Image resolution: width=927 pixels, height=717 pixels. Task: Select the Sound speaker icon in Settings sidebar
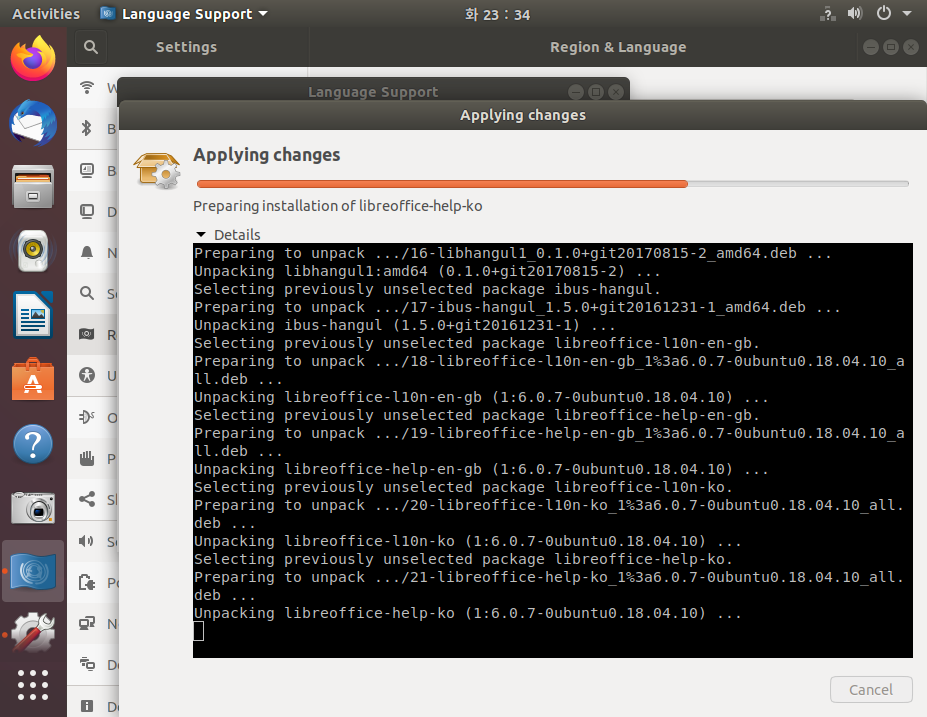[x=87, y=541]
